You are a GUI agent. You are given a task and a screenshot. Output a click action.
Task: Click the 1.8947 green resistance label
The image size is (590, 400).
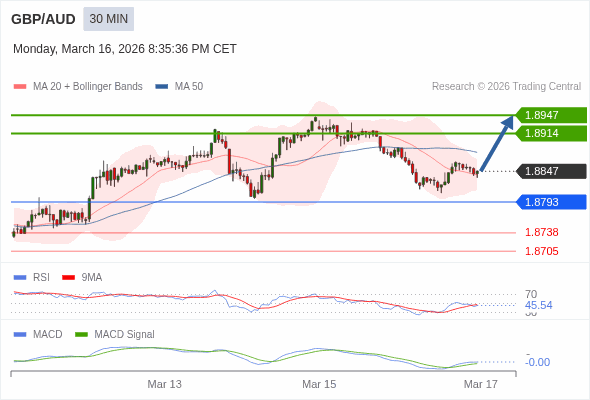(x=551, y=115)
